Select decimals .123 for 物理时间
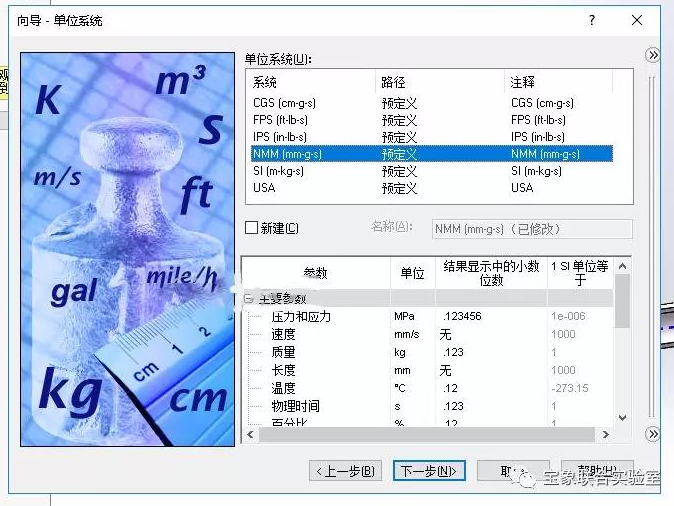Image resolution: width=674 pixels, height=506 pixels. pyautogui.click(x=491, y=406)
